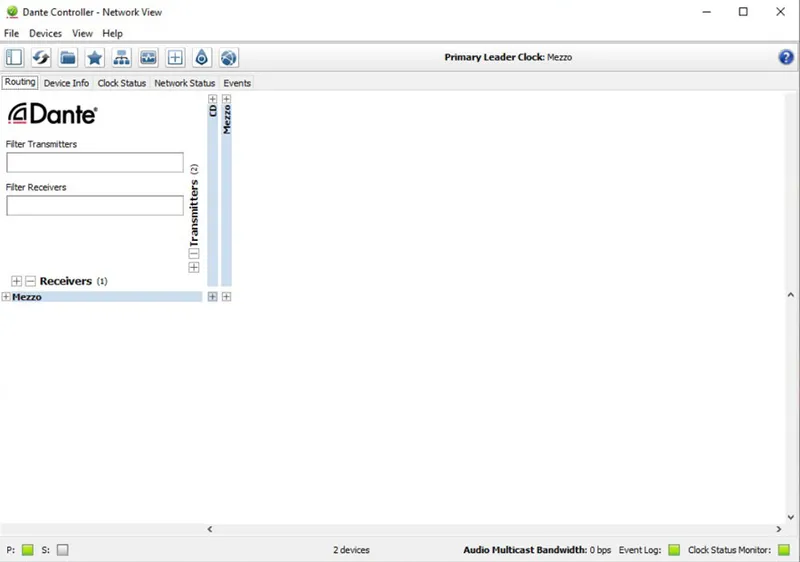Select the Mezzo receiver name
The image size is (800, 562).
point(27,297)
